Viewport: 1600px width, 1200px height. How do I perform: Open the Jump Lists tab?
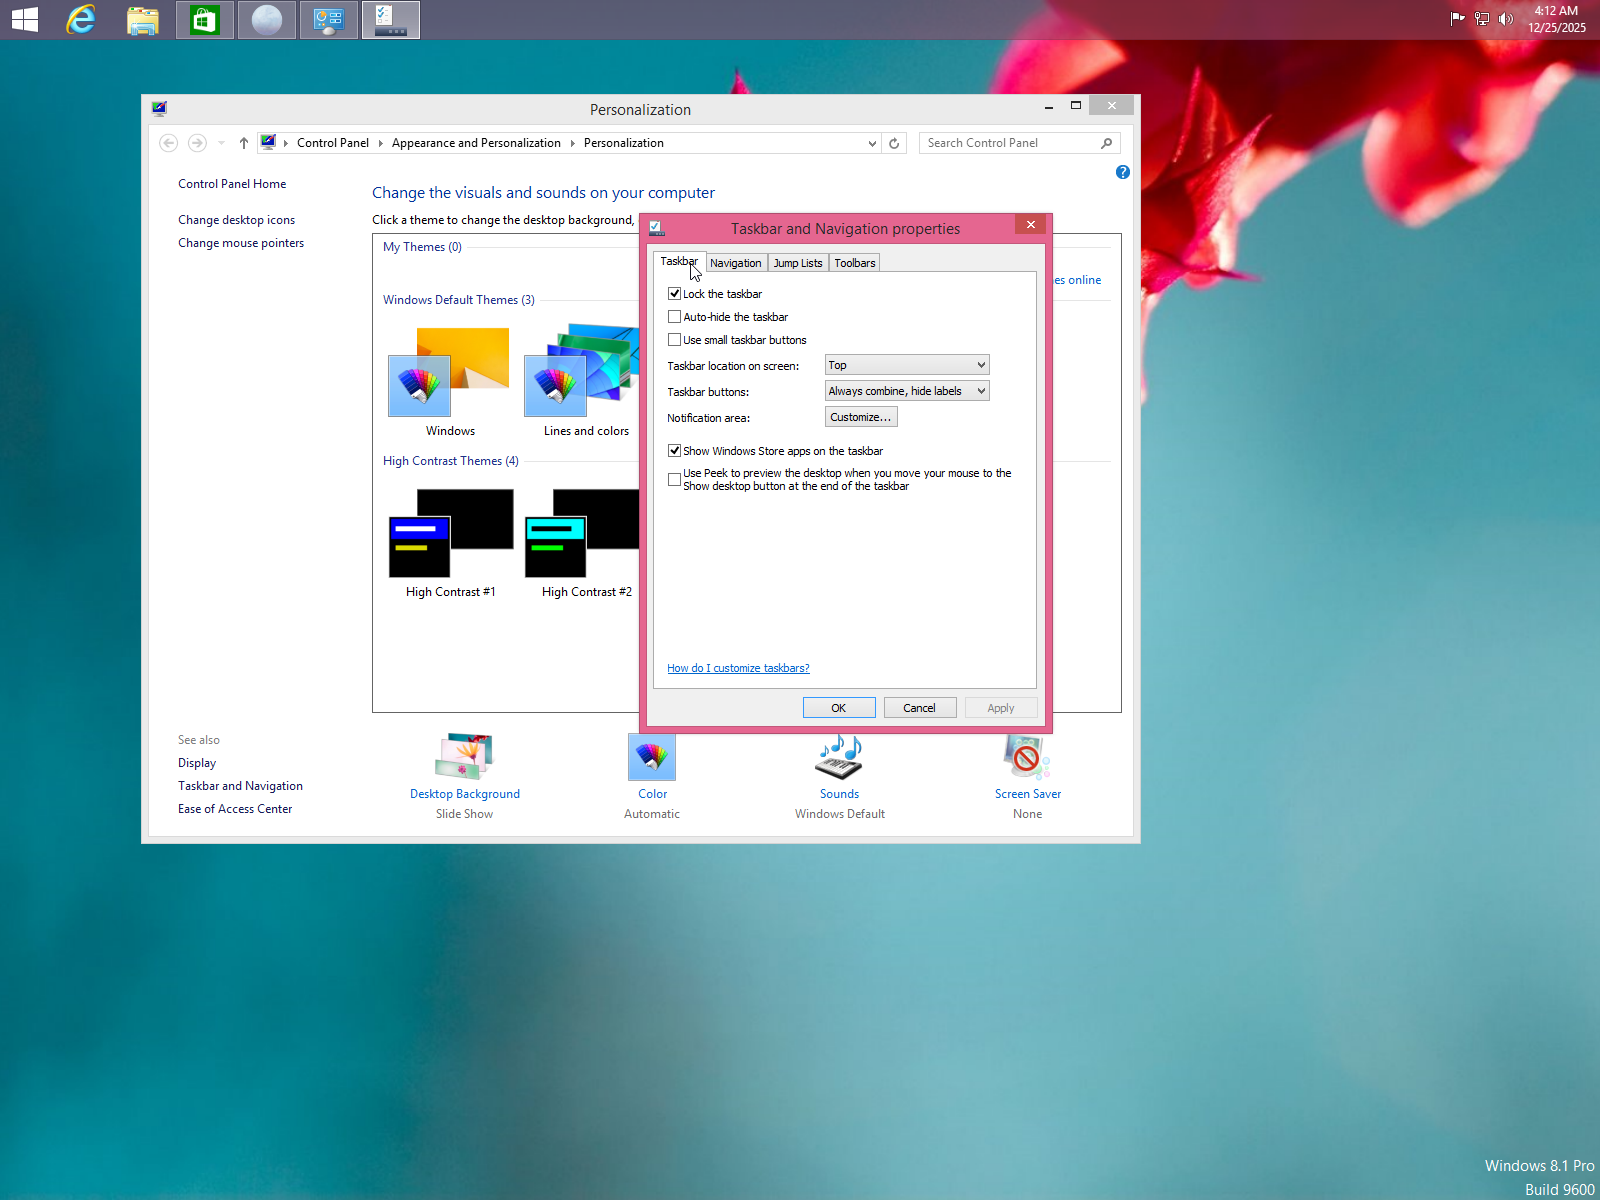click(x=797, y=262)
